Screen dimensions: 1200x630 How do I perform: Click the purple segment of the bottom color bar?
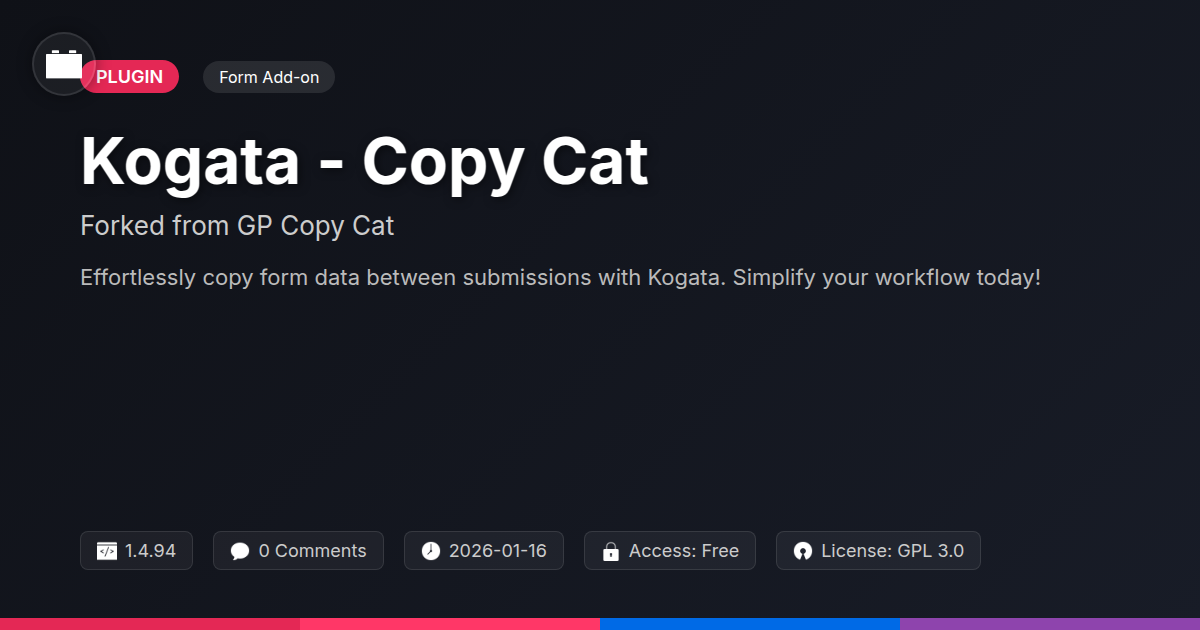click(x=1050, y=624)
